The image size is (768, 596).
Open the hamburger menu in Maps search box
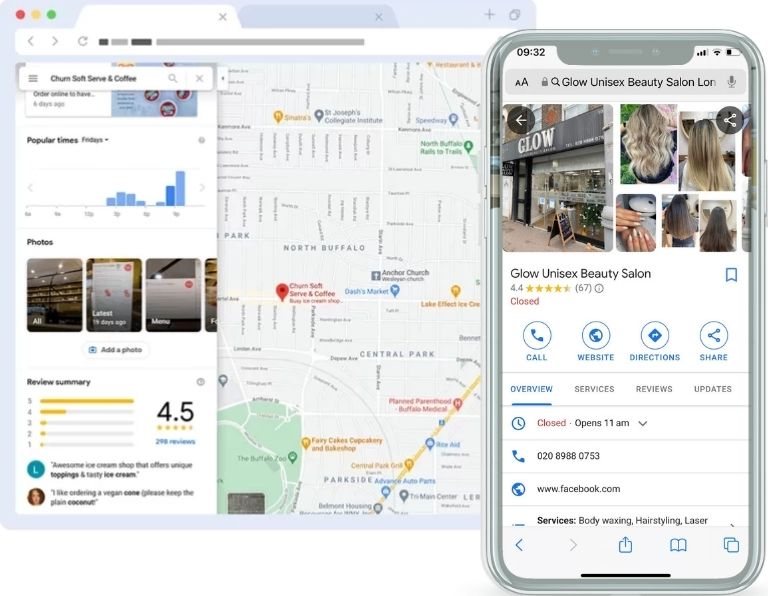33,78
